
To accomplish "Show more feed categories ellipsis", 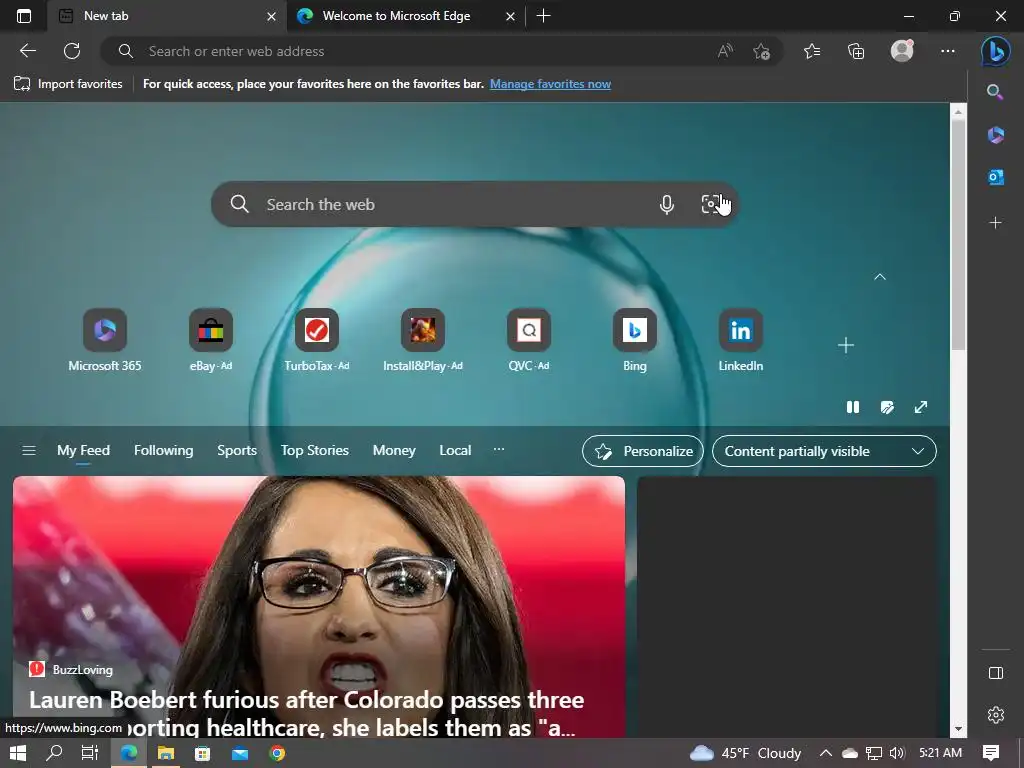I will coord(499,449).
